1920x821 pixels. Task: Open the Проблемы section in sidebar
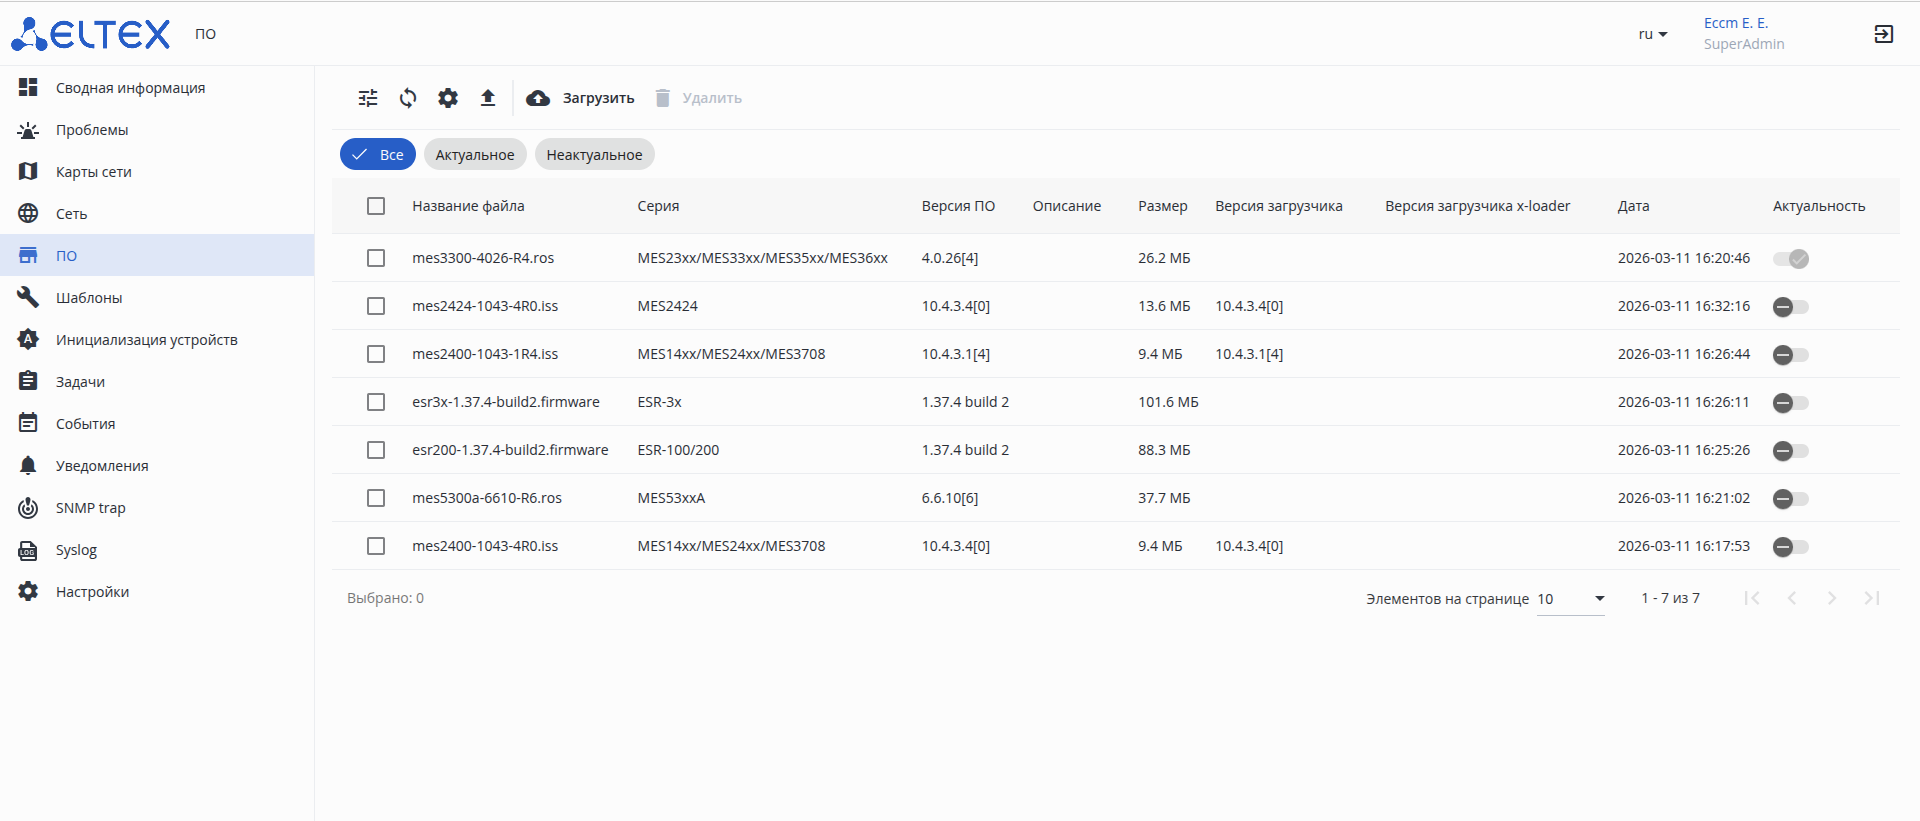(91, 130)
